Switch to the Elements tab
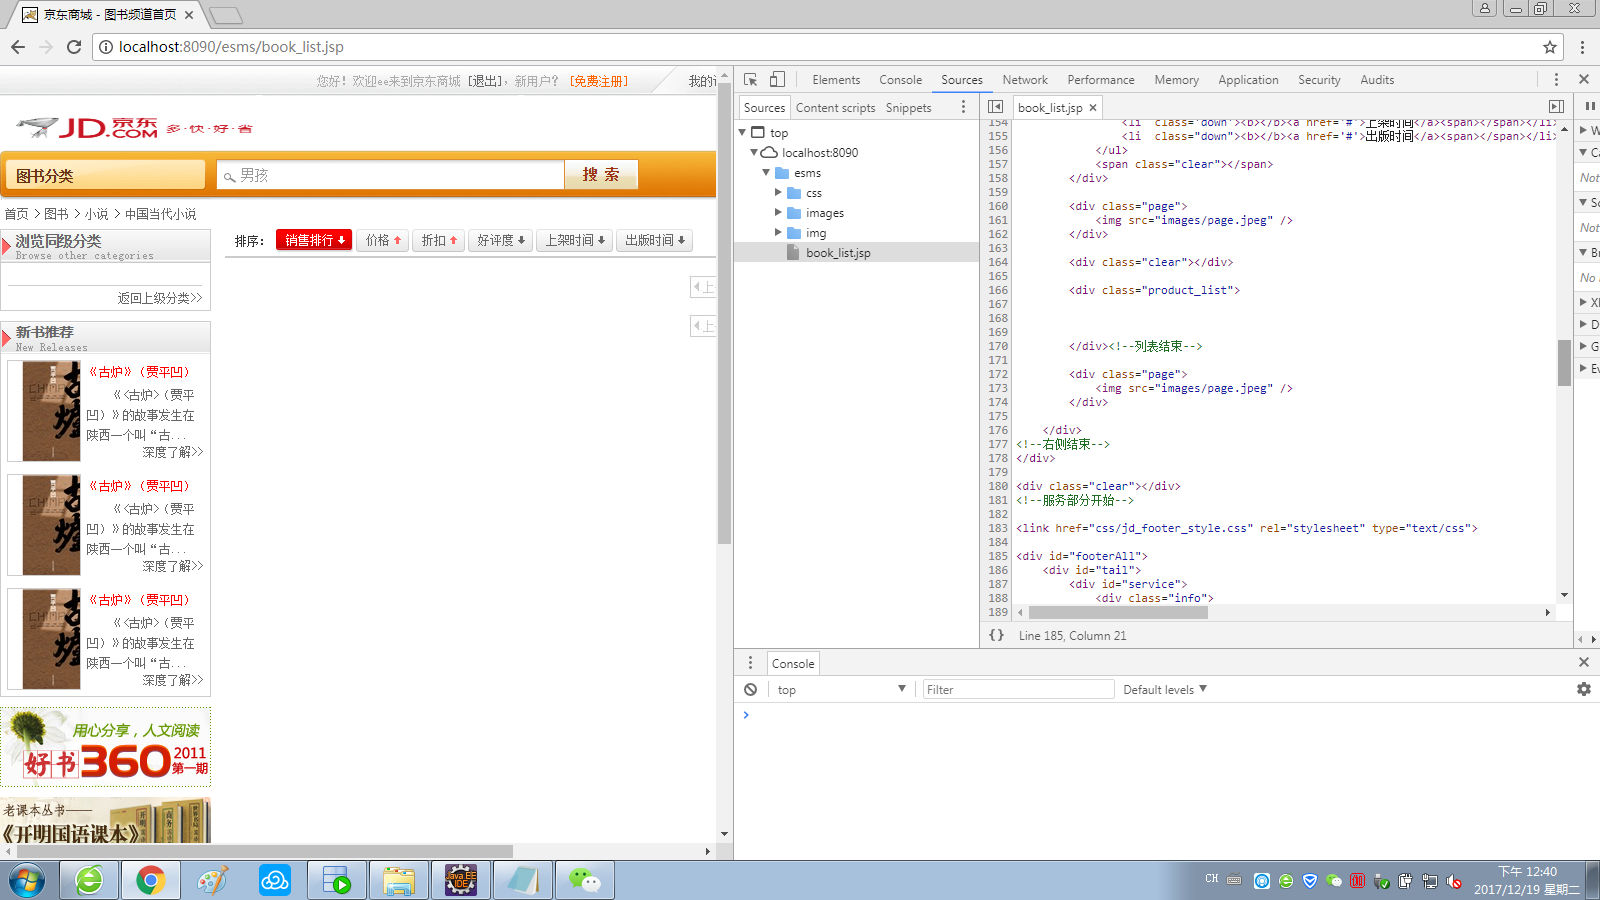 click(x=836, y=79)
